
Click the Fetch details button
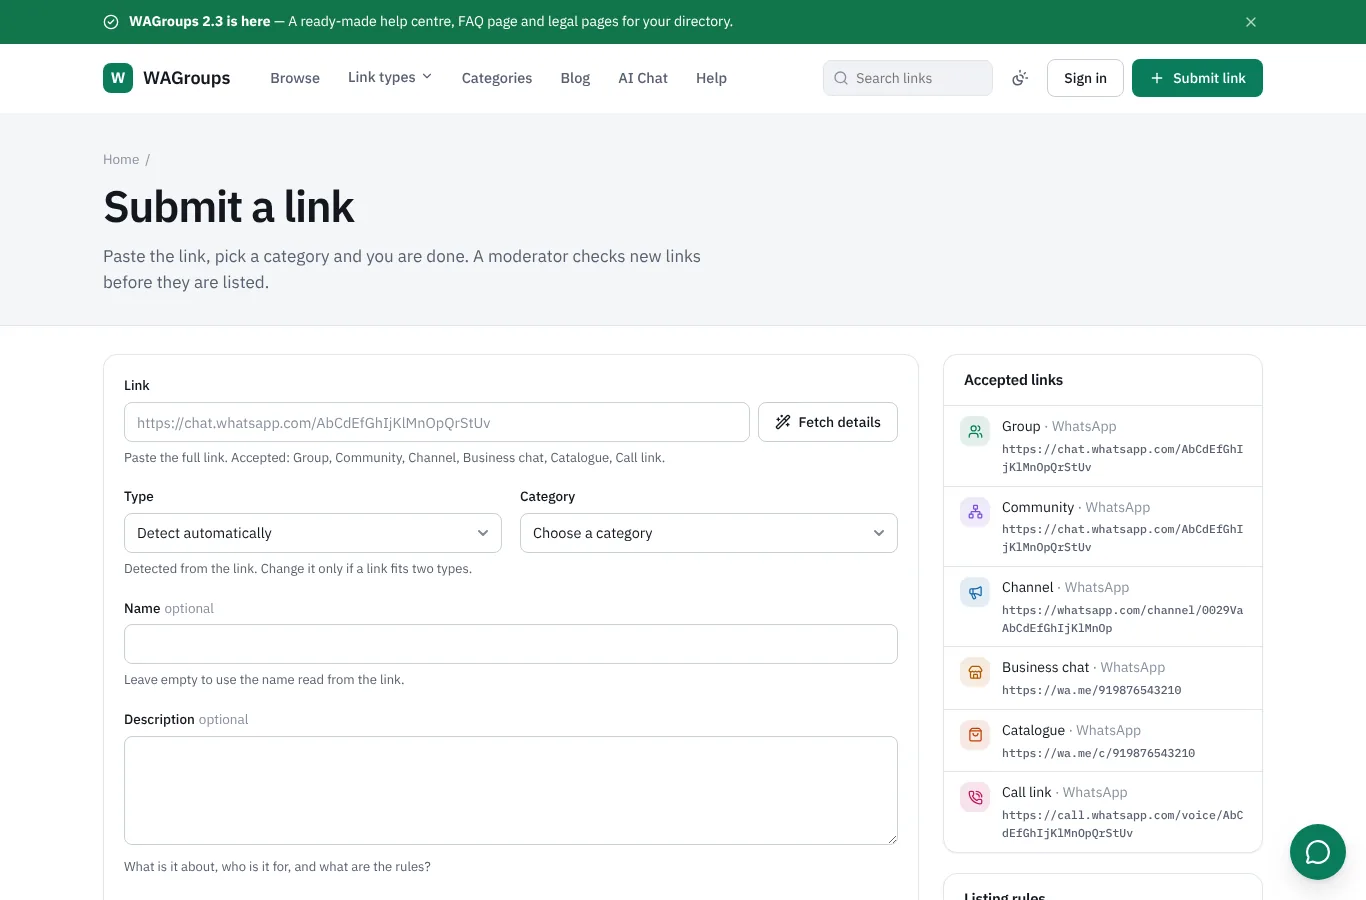click(828, 422)
